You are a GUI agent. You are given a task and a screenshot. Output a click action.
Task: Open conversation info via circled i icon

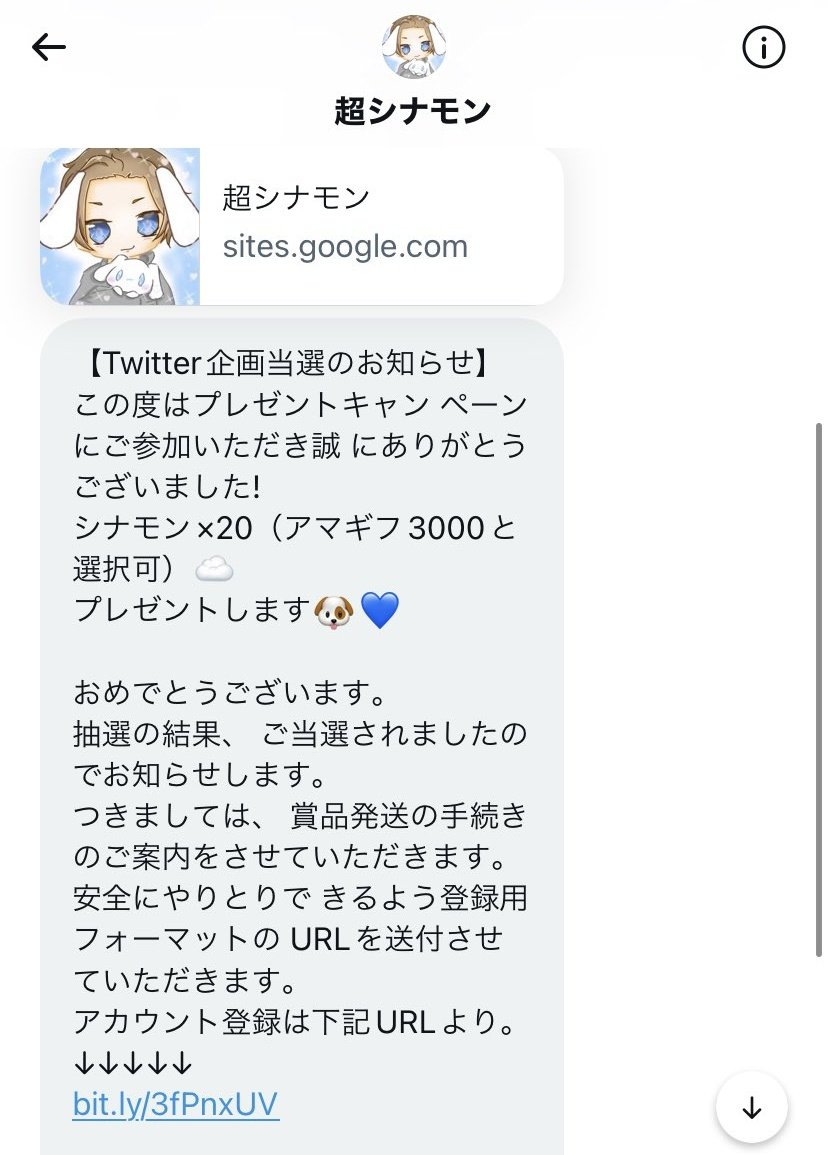tap(763, 48)
